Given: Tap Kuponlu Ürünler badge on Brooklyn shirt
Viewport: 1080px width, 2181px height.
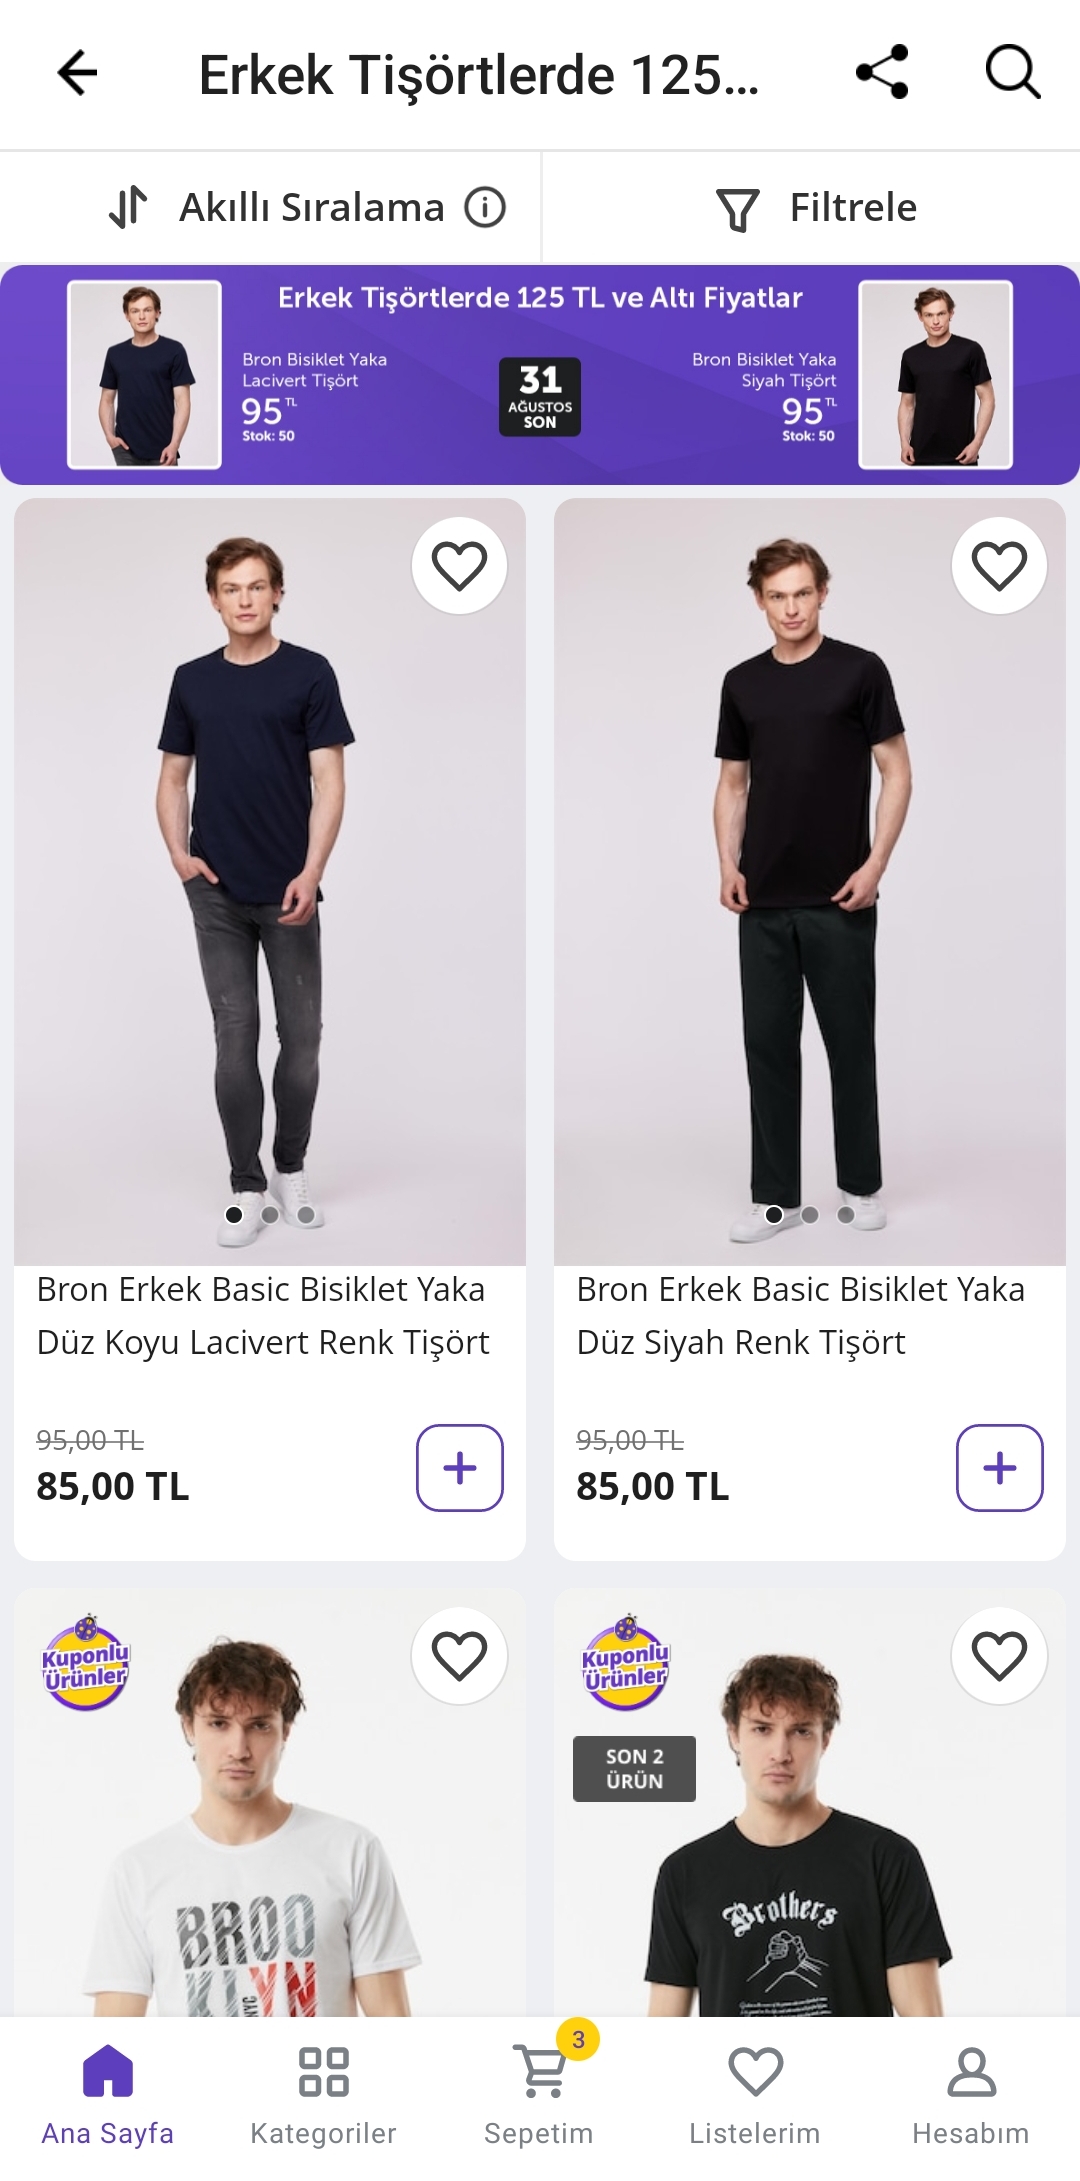Looking at the screenshot, I should point(86,1663).
